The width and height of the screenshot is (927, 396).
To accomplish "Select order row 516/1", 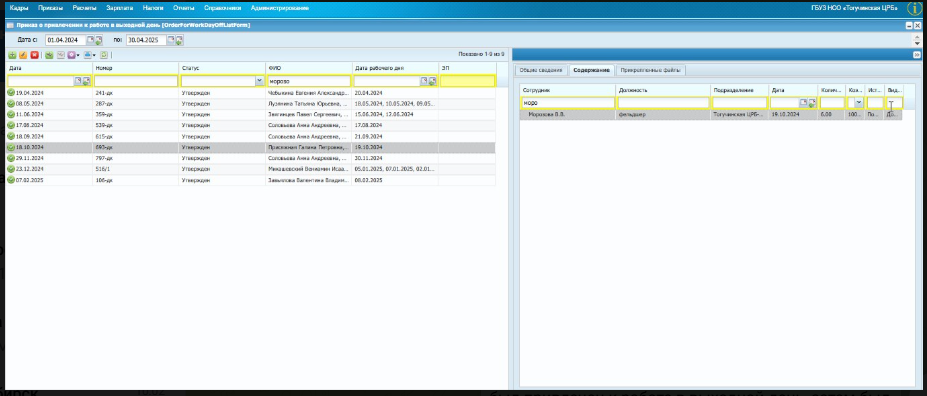I will [251, 169].
